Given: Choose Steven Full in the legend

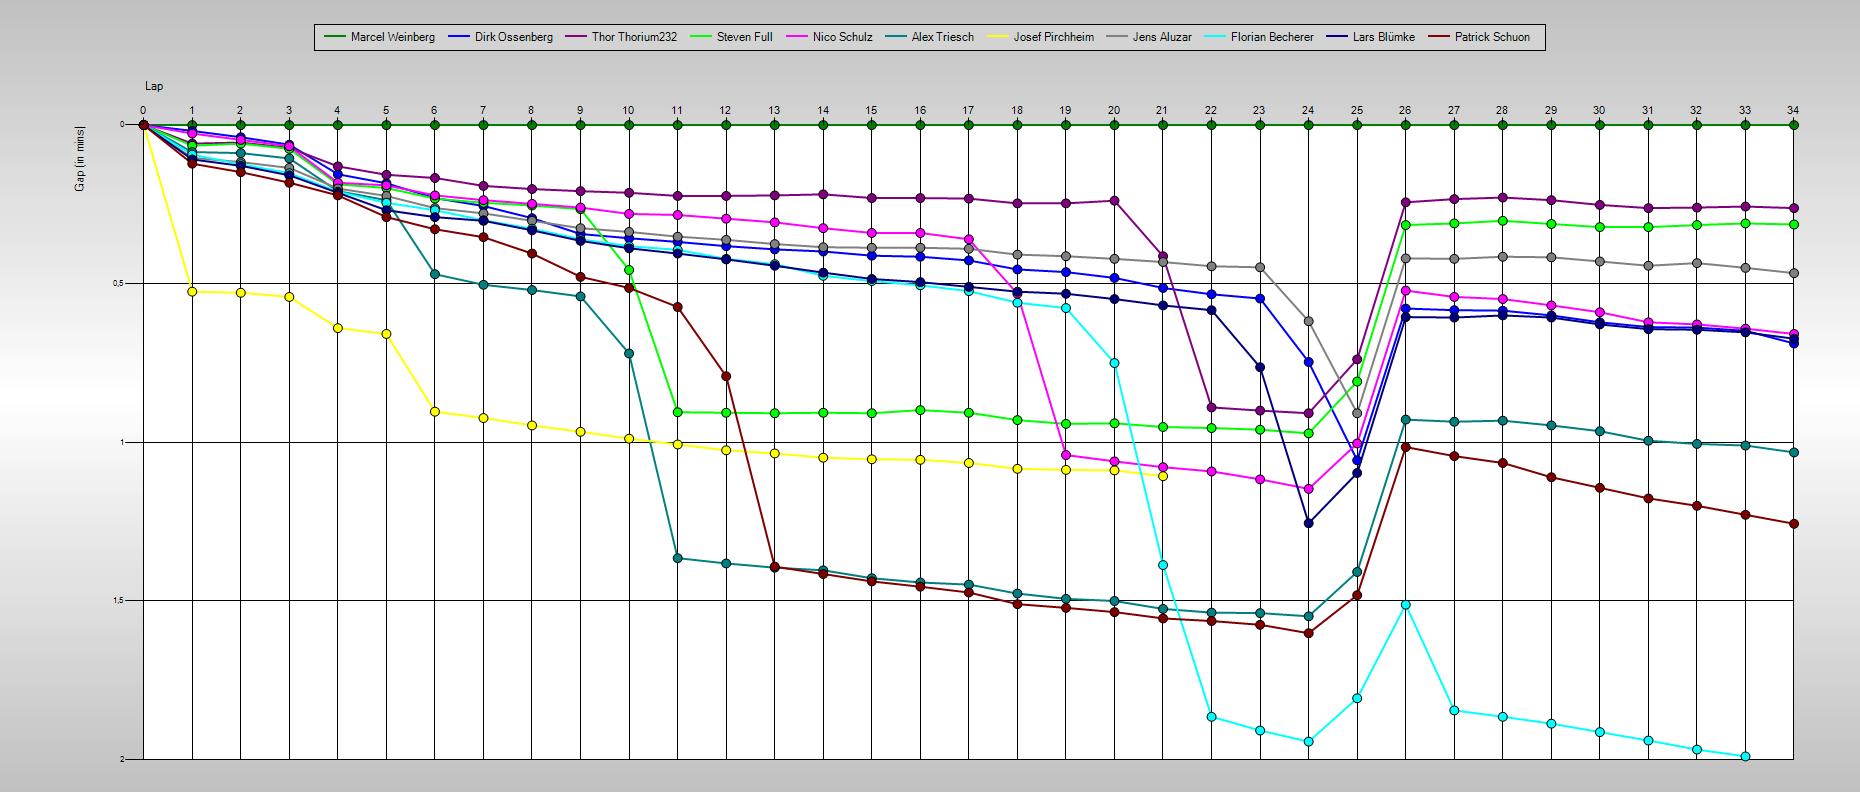Looking at the screenshot, I should pyautogui.click(x=732, y=37).
